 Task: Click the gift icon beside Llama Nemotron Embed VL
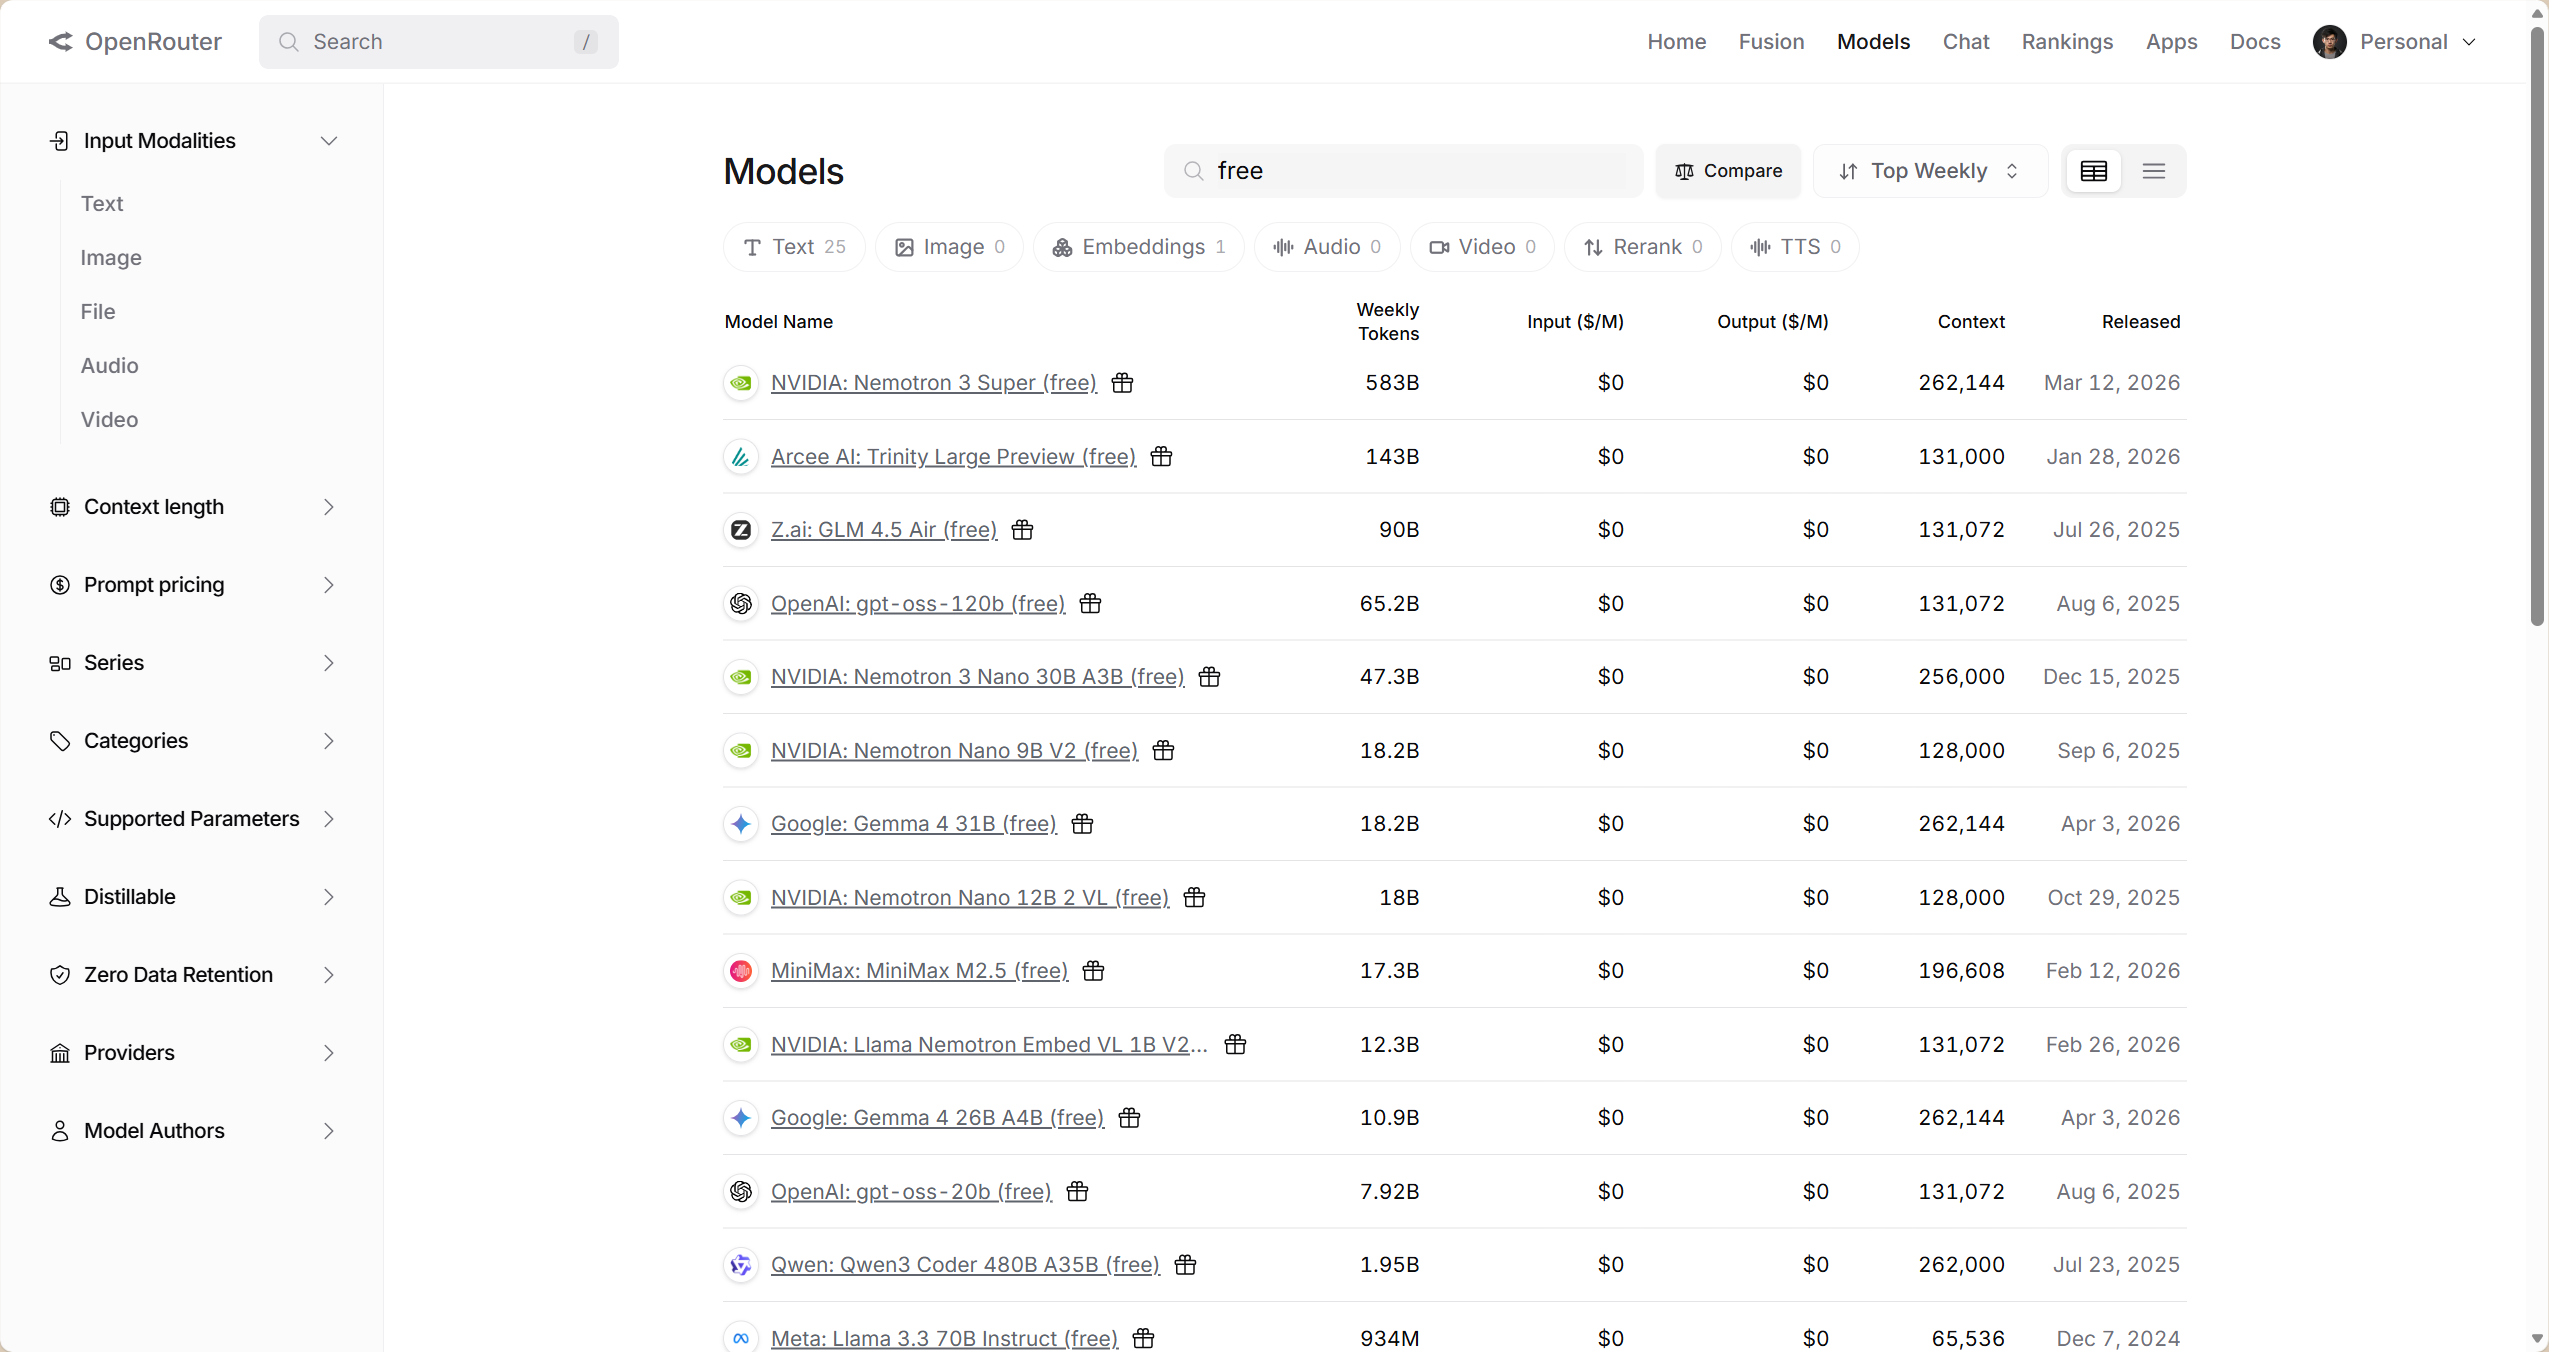(1235, 1045)
